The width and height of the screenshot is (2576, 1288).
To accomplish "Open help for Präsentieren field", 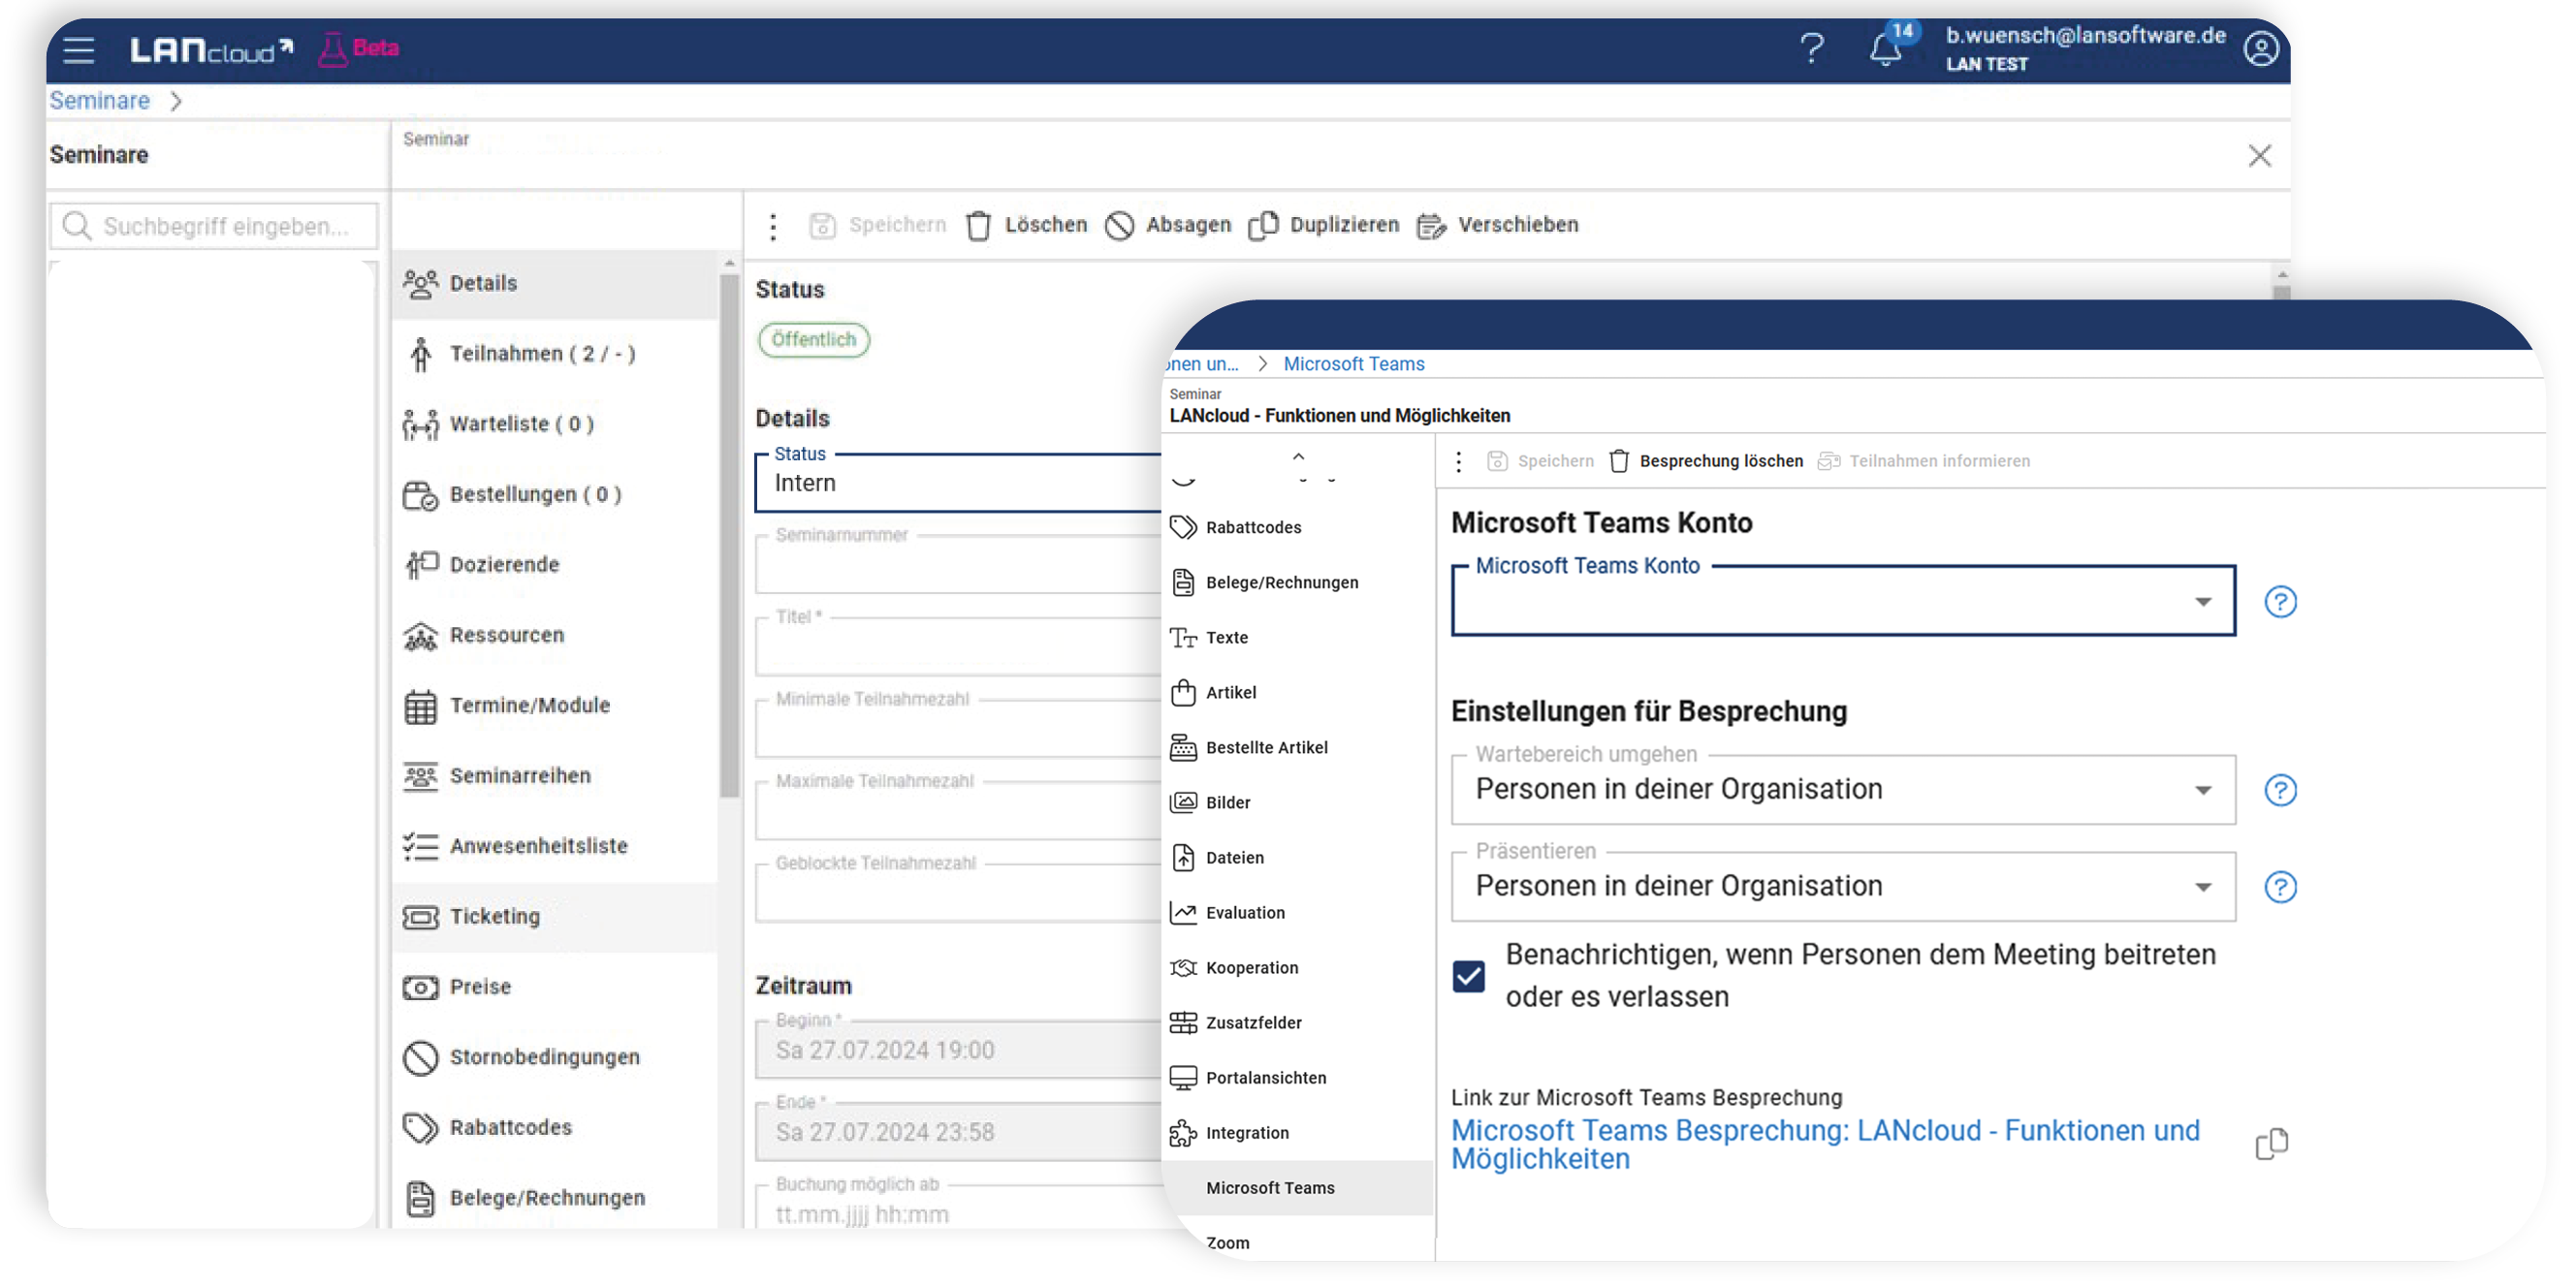I will pos(2280,887).
